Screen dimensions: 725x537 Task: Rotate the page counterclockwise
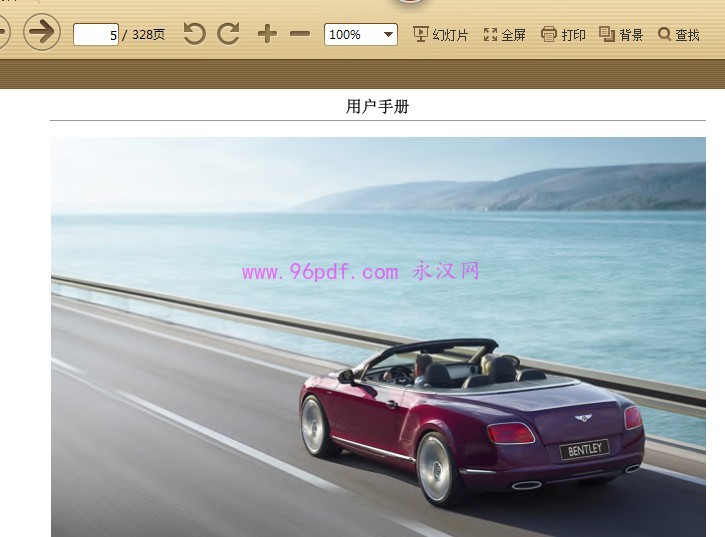click(194, 34)
